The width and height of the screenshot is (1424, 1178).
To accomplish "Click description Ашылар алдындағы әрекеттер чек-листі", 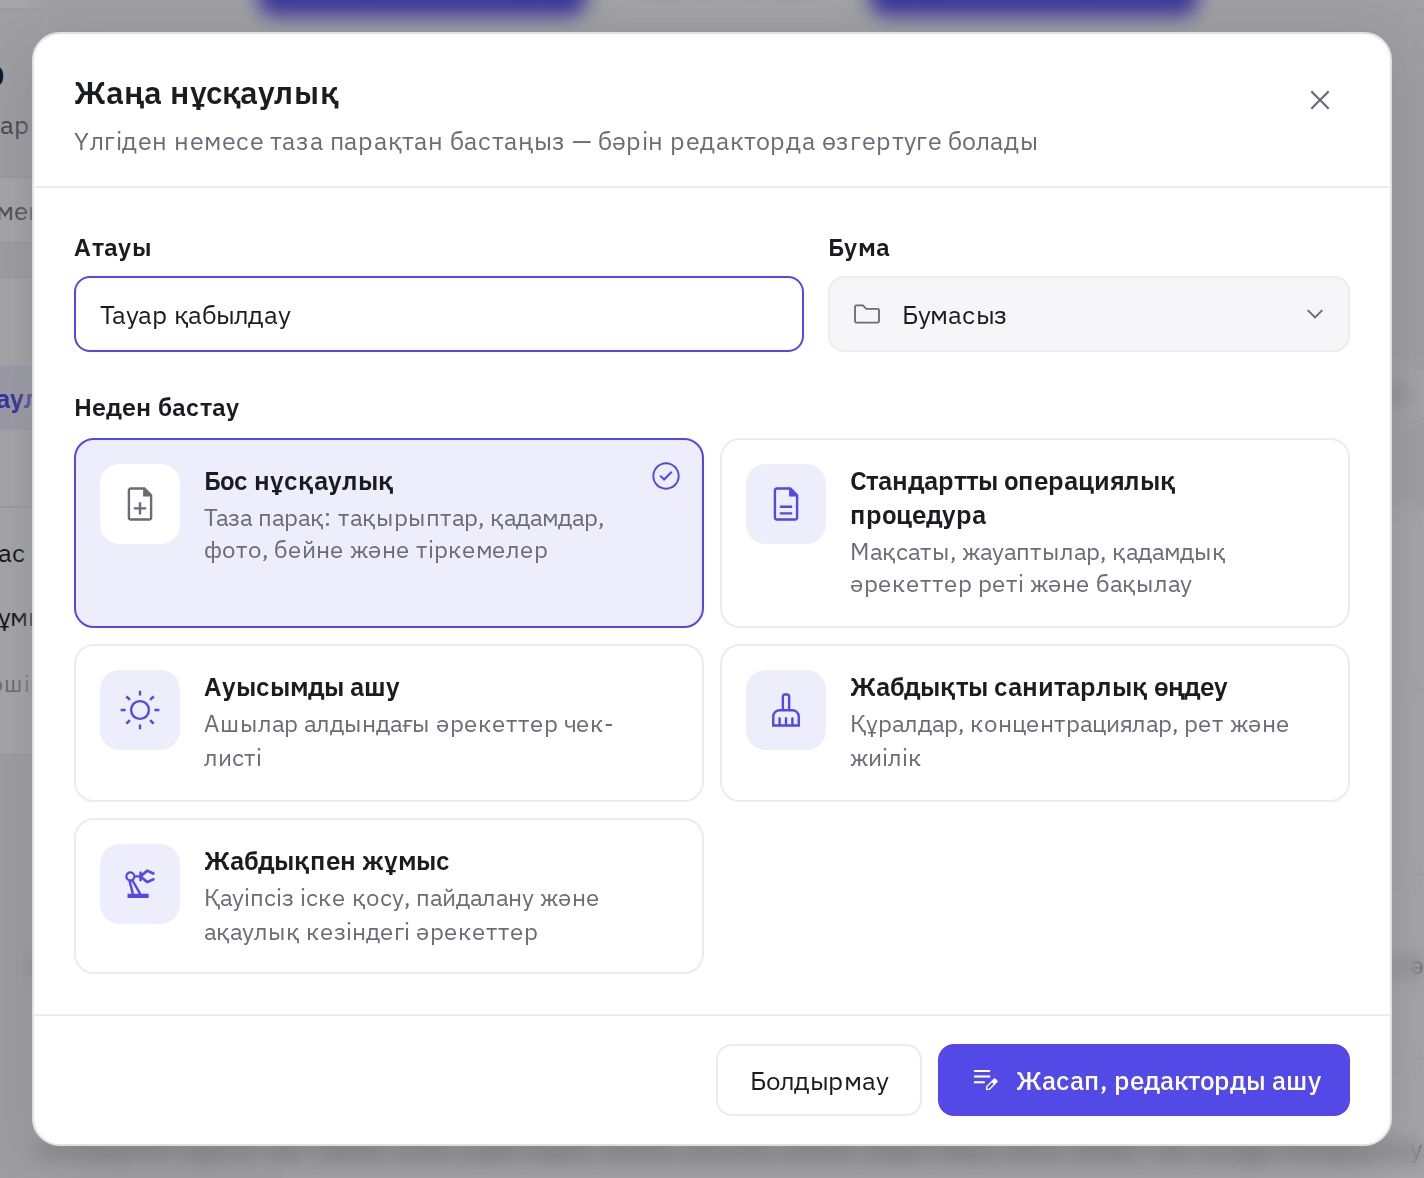I will (x=408, y=741).
